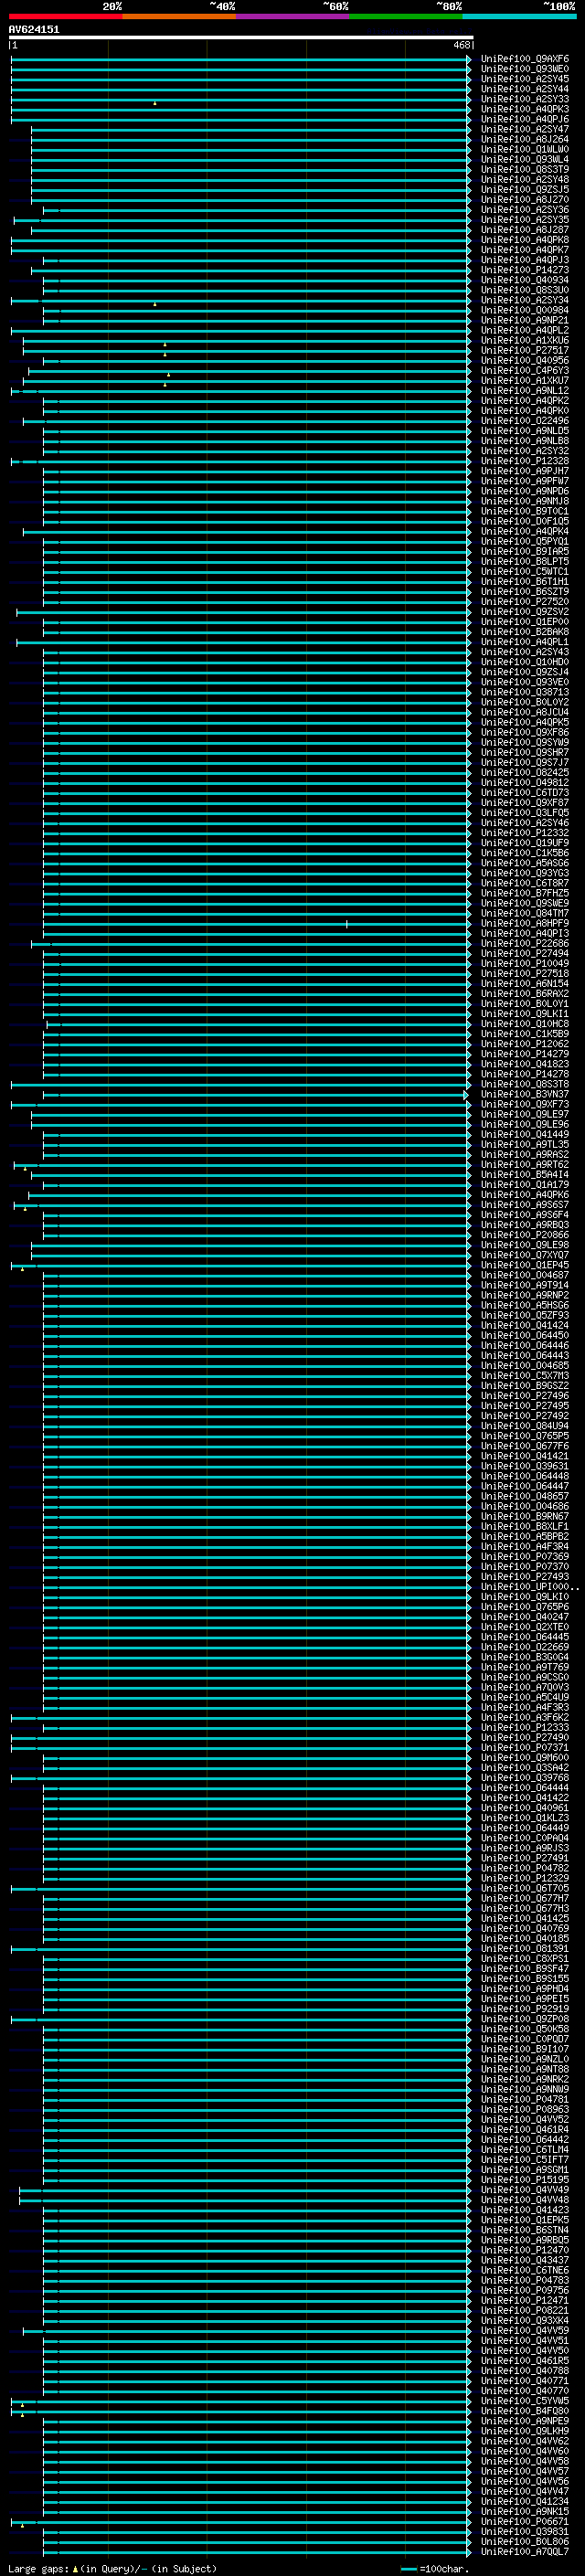Click the last hit UniRef100_A7QQL7
The height and width of the screenshot is (2576, 585).
click(525, 2551)
